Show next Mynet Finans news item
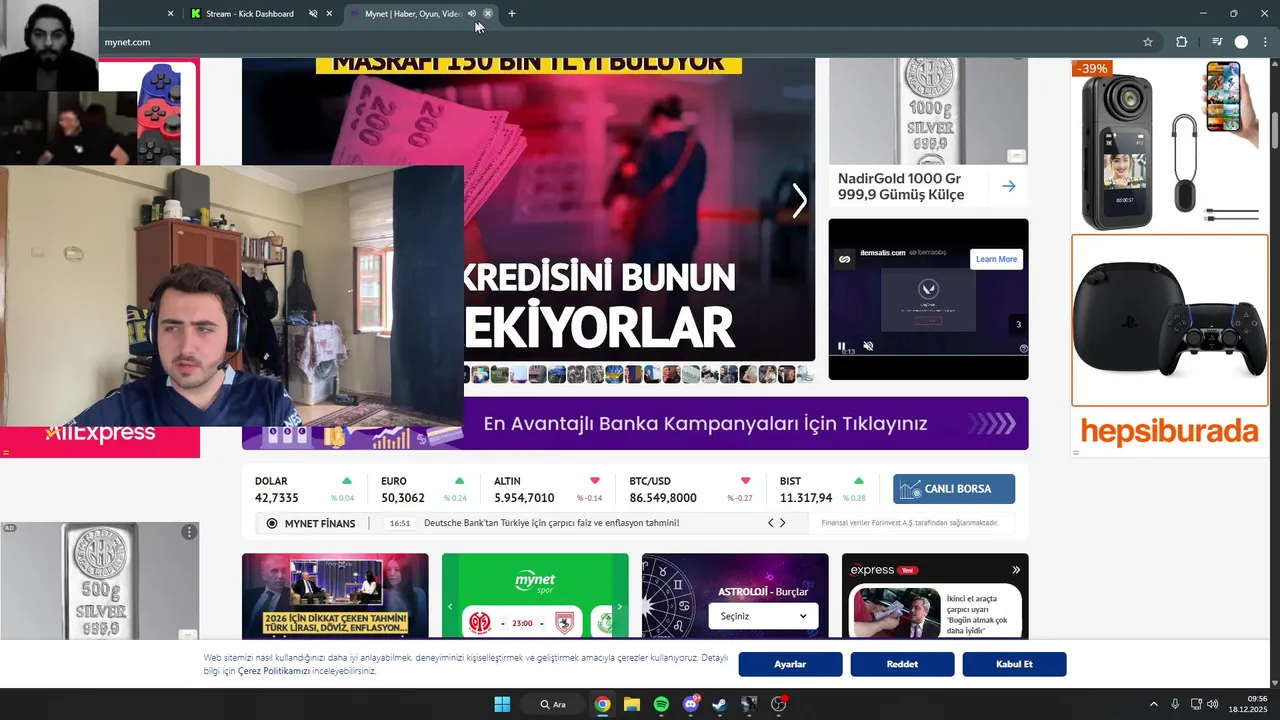This screenshot has height=720, width=1280. (783, 523)
